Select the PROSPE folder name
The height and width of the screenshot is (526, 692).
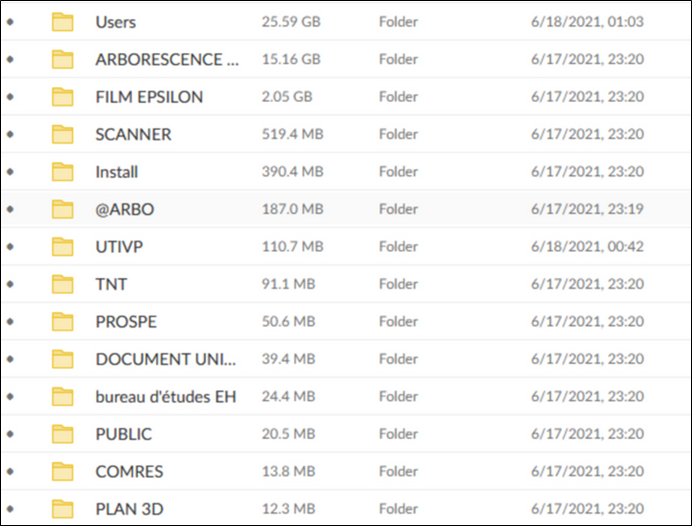126,322
